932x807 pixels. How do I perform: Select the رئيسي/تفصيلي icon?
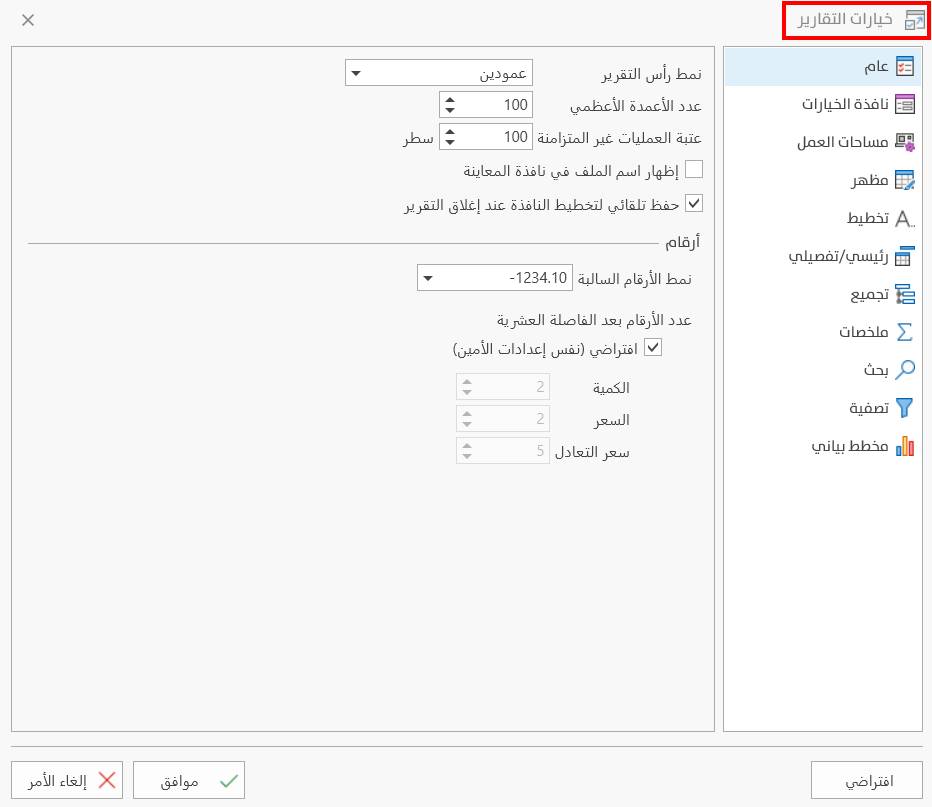pyautogui.click(x=905, y=256)
